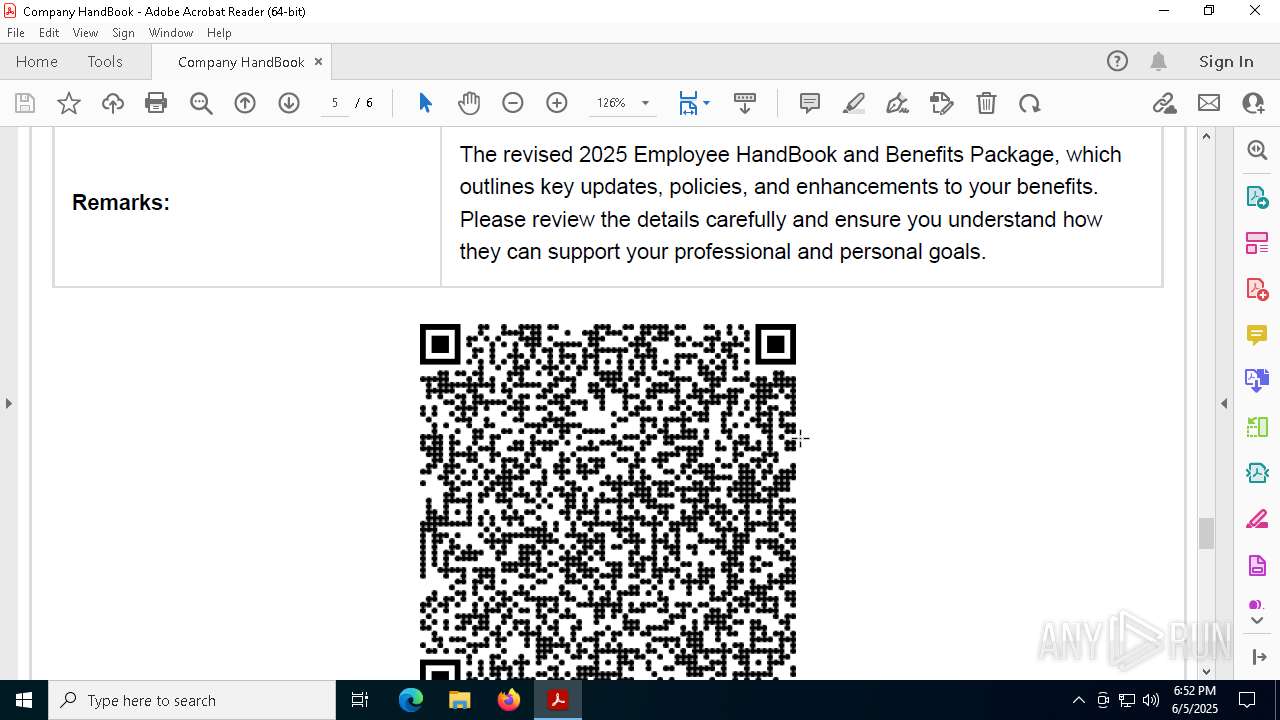Add a sticky note comment
The height and width of the screenshot is (720, 1280).
(810, 103)
